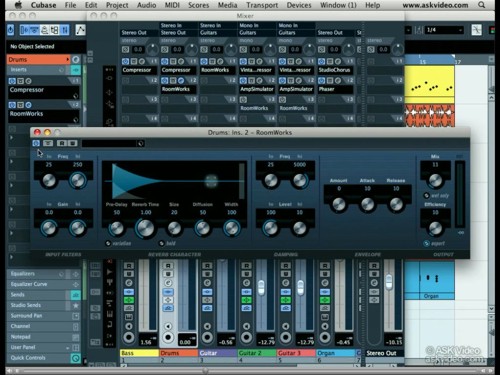Viewport: 500px width, 375px height.
Task: Click the Bass channel input phase button
Action: coord(125,49)
